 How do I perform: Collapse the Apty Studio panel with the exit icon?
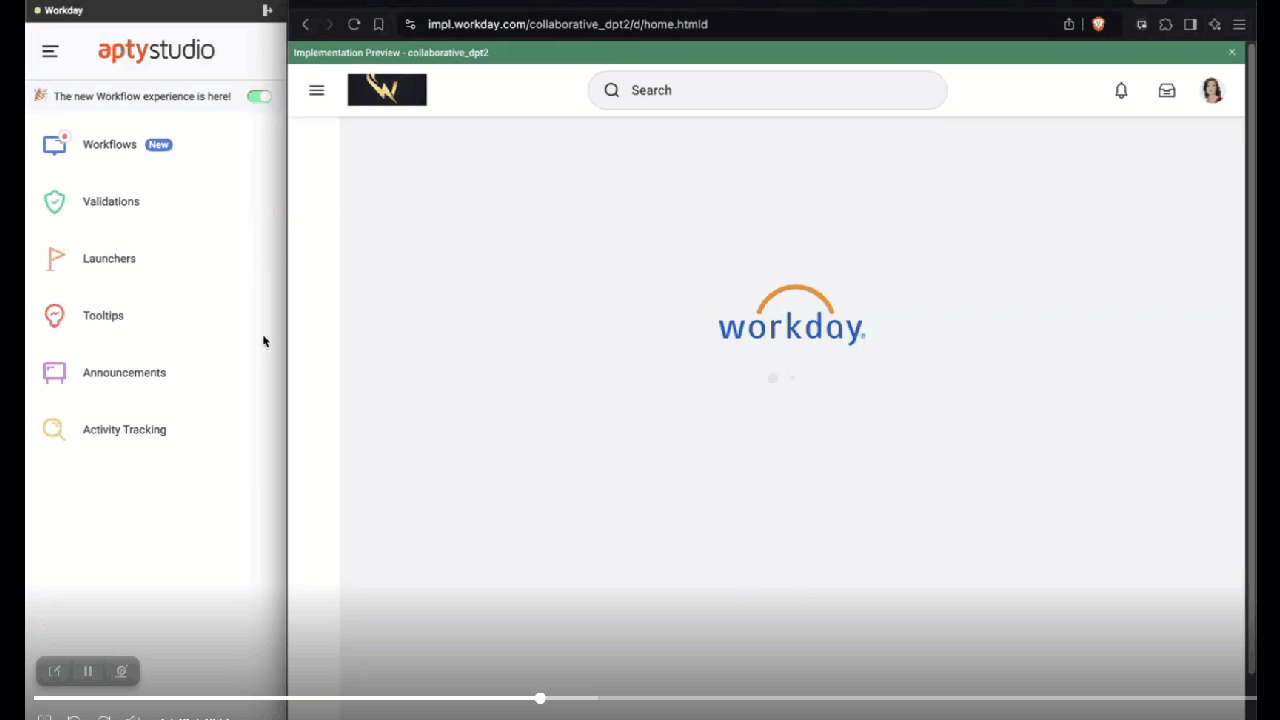pos(267,10)
